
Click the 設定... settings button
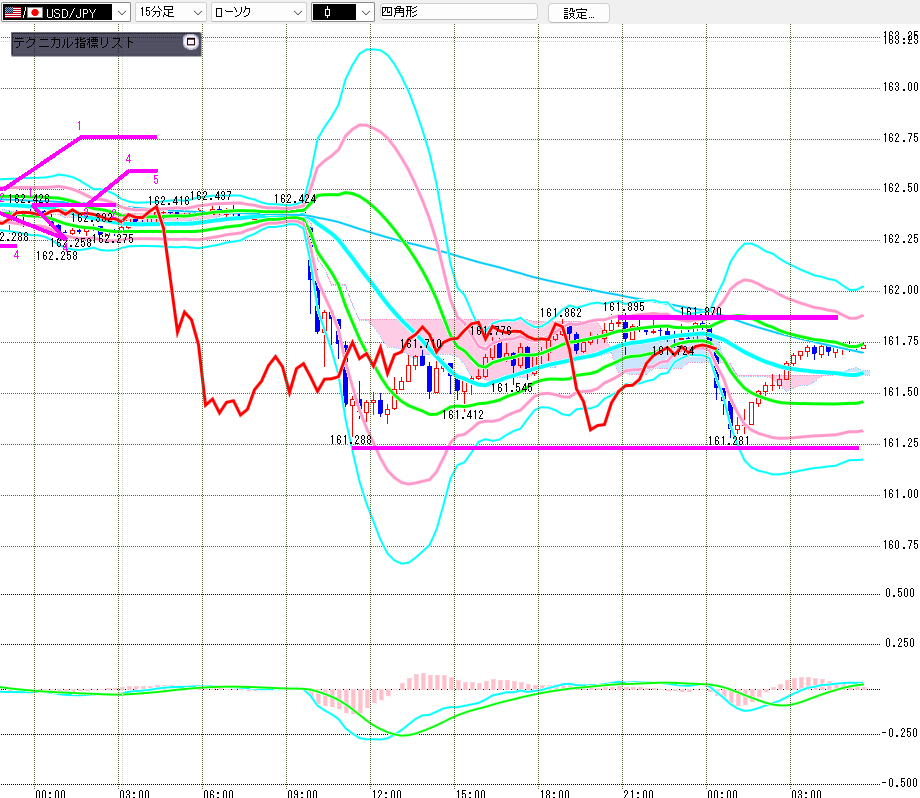[579, 13]
